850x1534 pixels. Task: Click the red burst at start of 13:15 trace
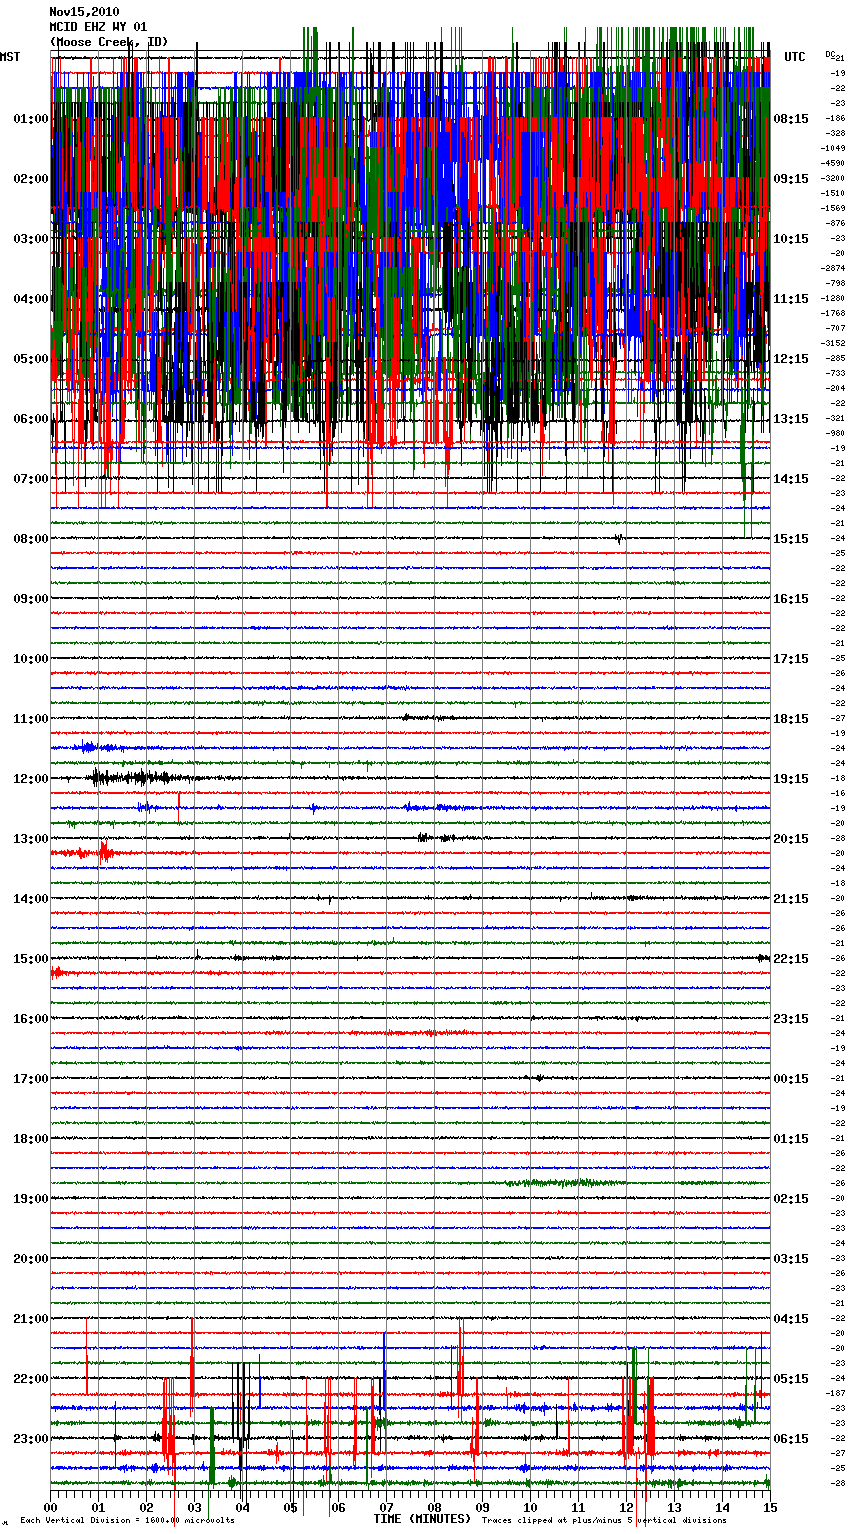tap(85, 853)
